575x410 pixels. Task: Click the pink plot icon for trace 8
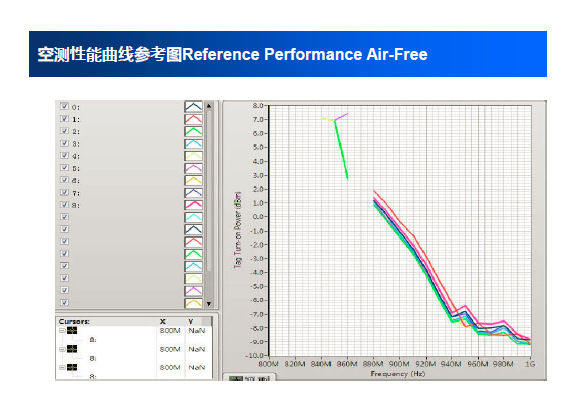tap(193, 205)
